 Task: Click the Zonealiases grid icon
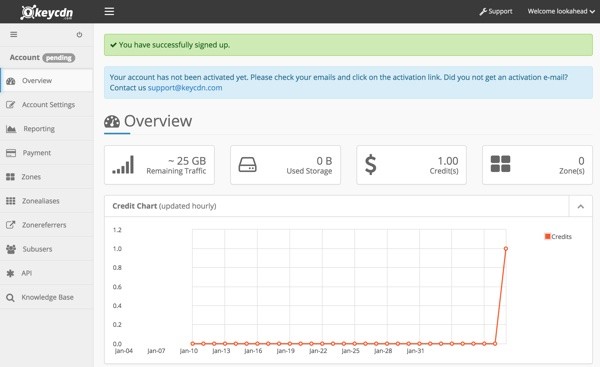pyautogui.click(x=11, y=201)
